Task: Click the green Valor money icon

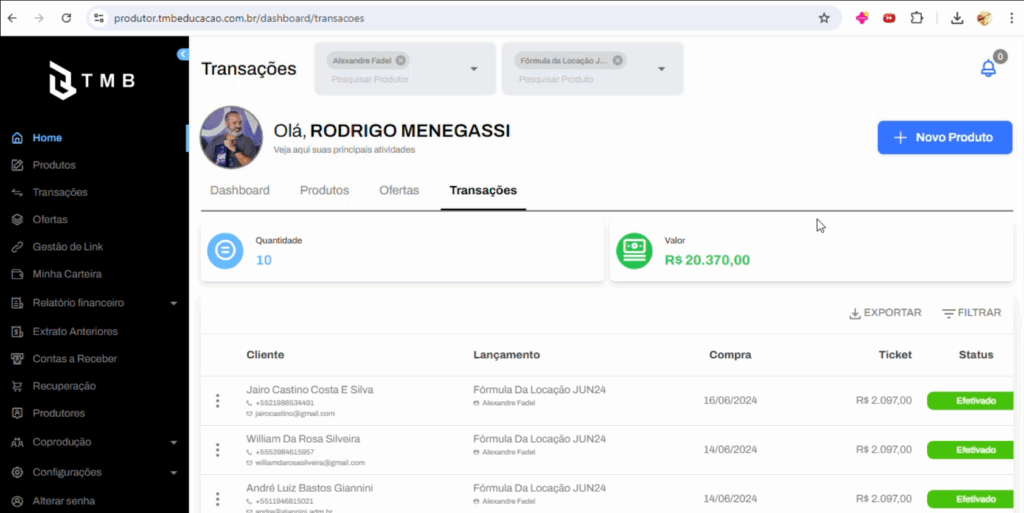Action: pyautogui.click(x=634, y=251)
